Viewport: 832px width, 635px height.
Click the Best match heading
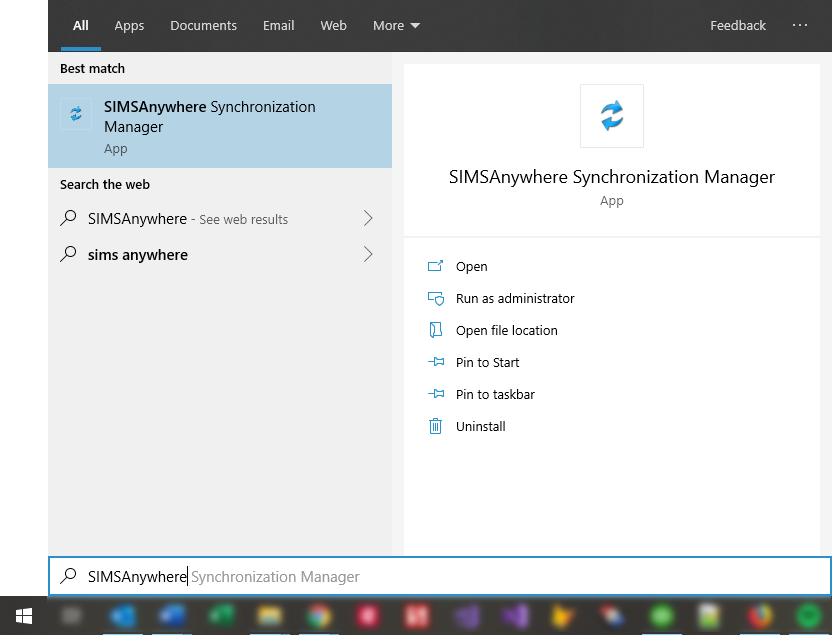pos(92,68)
